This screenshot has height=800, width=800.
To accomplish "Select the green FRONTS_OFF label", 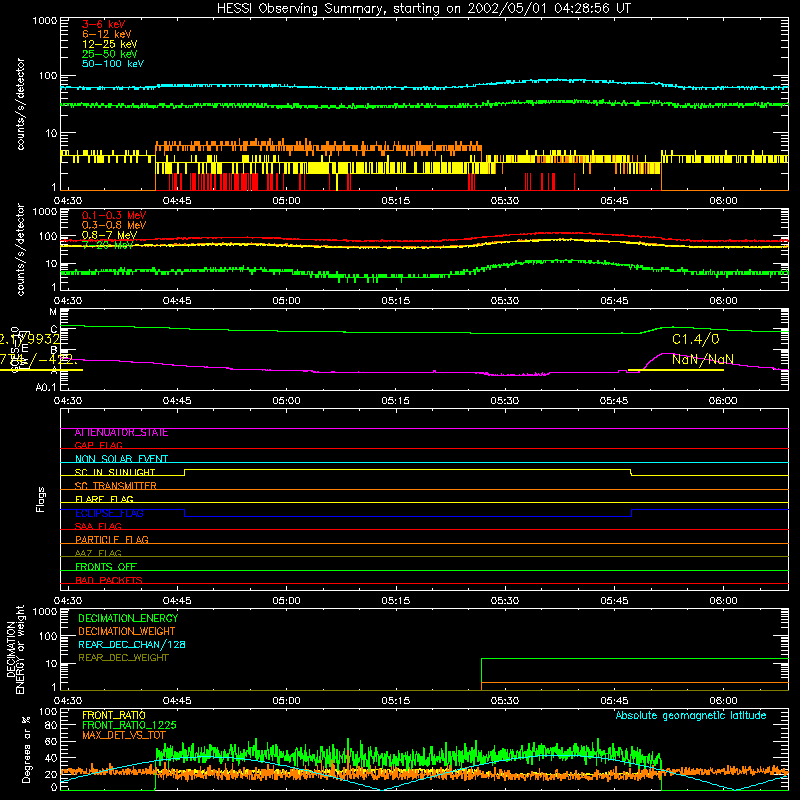I will pos(106,567).
